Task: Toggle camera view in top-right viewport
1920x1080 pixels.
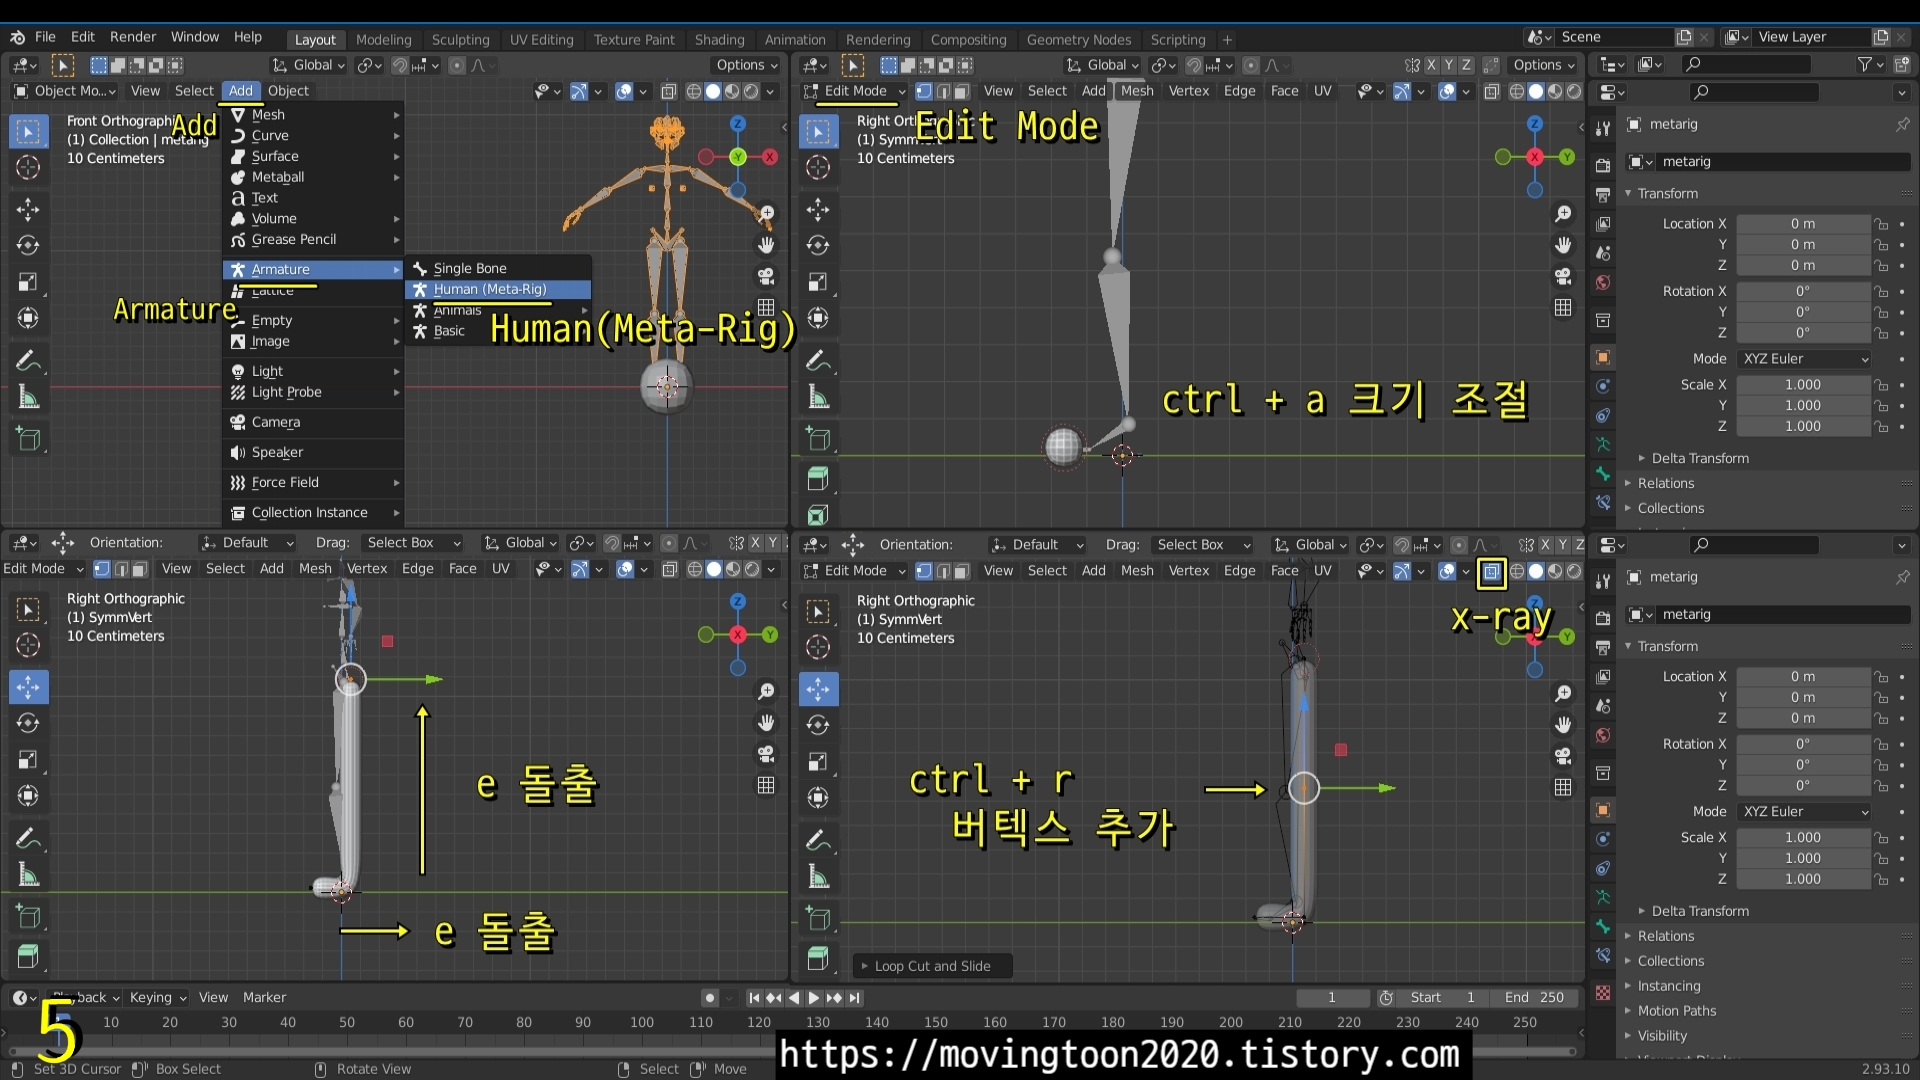Action: (1563, 276)
